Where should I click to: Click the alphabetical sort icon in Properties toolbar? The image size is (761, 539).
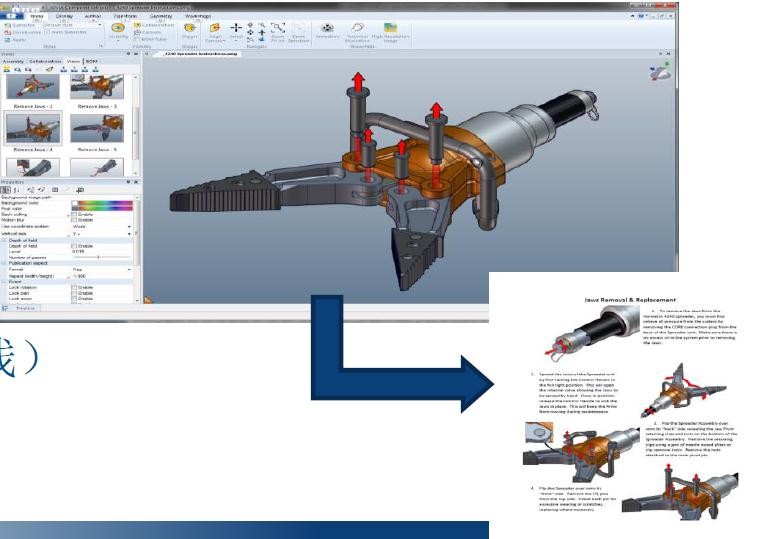[x=17, y=190]
